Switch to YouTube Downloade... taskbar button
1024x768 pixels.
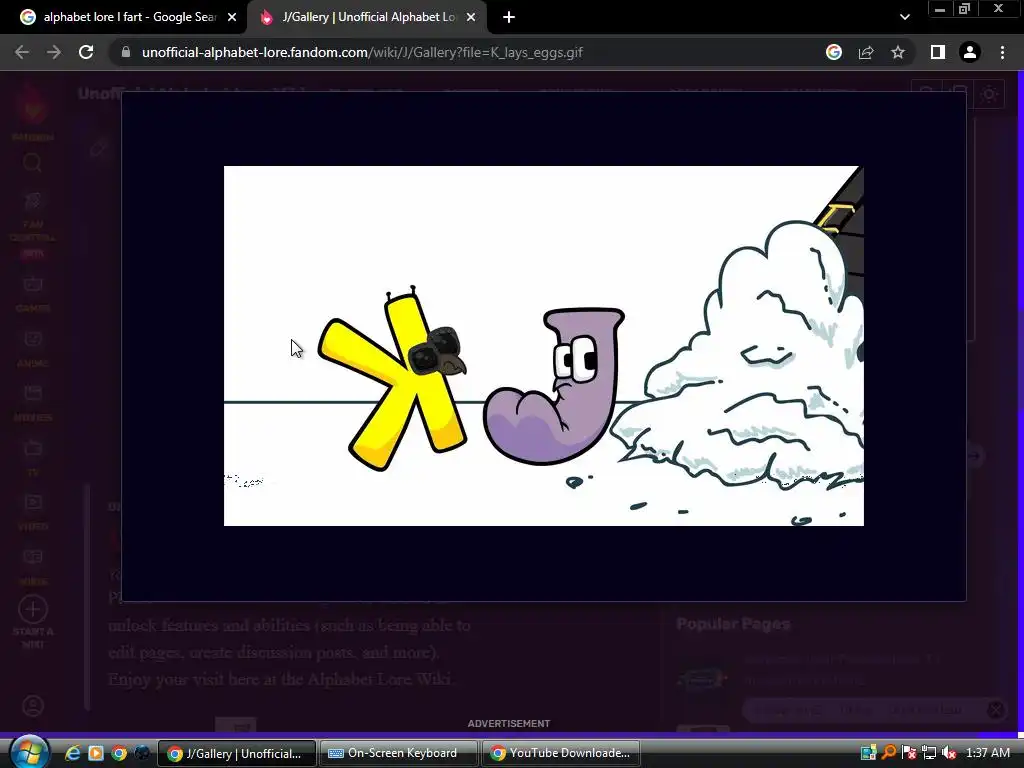pyautogui.click(x=560, y=753)
